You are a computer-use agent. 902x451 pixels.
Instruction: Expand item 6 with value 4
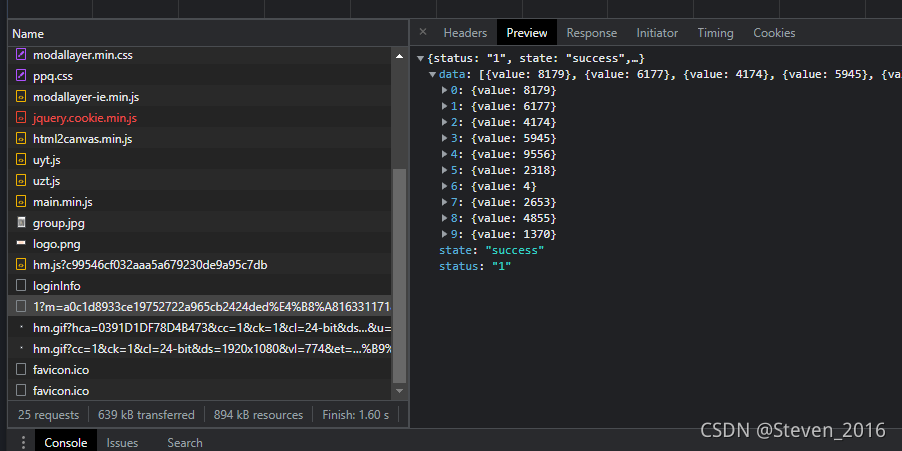[444, 186]
